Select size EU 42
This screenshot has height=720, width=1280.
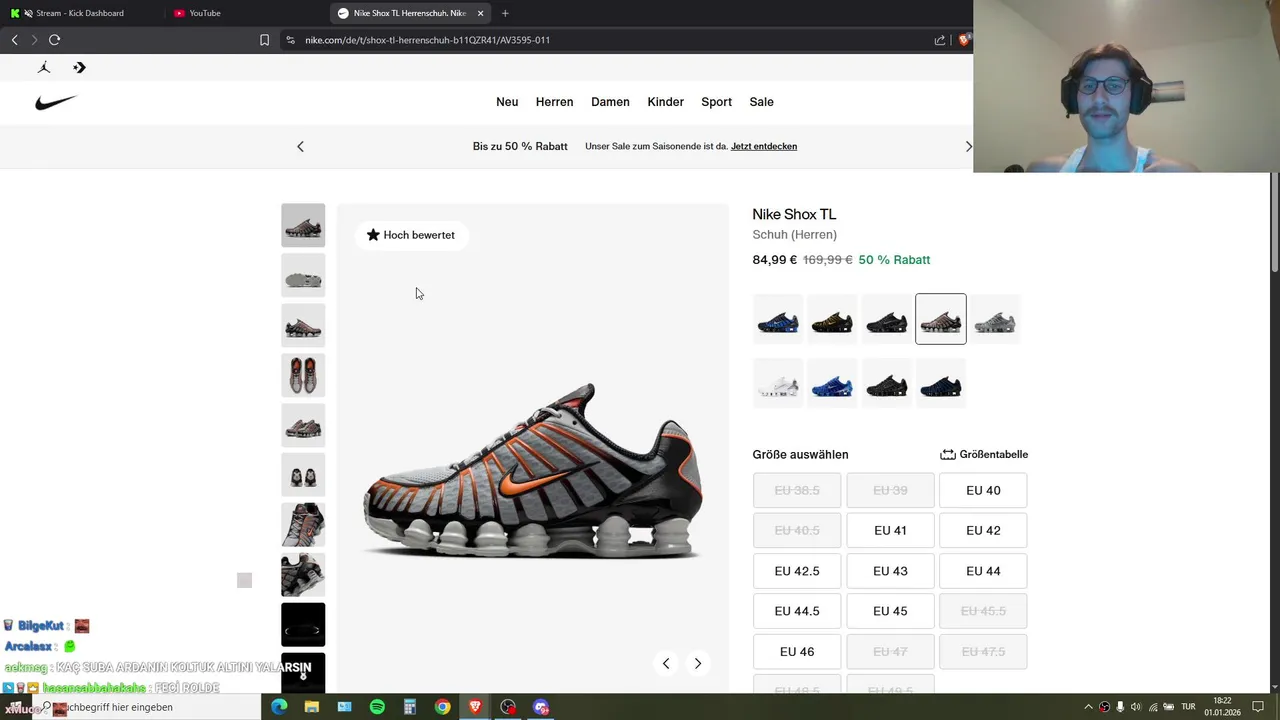point(983,530)
